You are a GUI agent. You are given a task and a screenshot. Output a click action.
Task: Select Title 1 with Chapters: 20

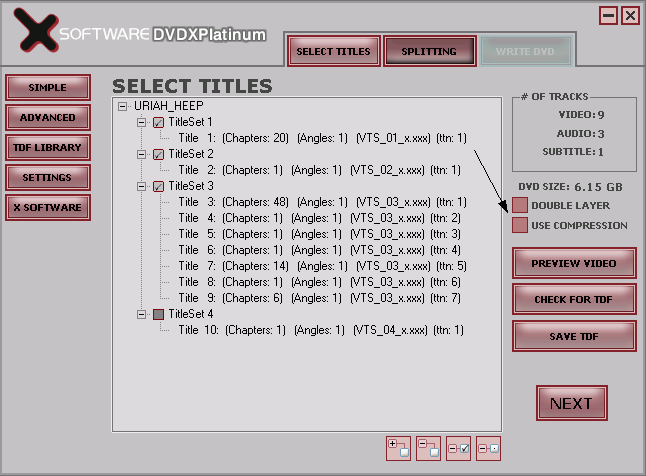click(323, 138)
